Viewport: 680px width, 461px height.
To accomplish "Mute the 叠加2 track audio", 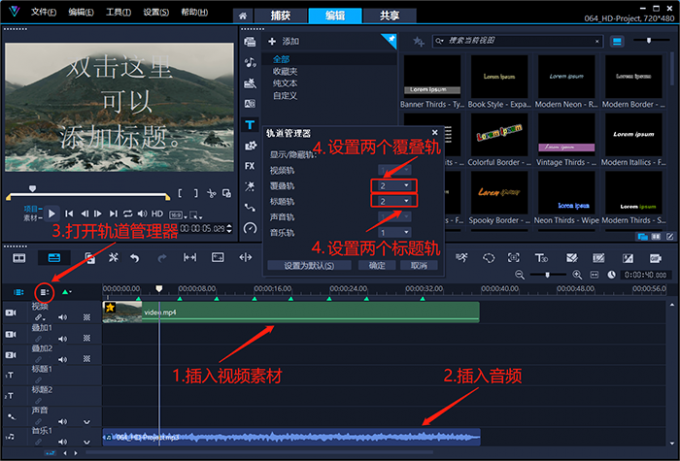I will 62,359.
